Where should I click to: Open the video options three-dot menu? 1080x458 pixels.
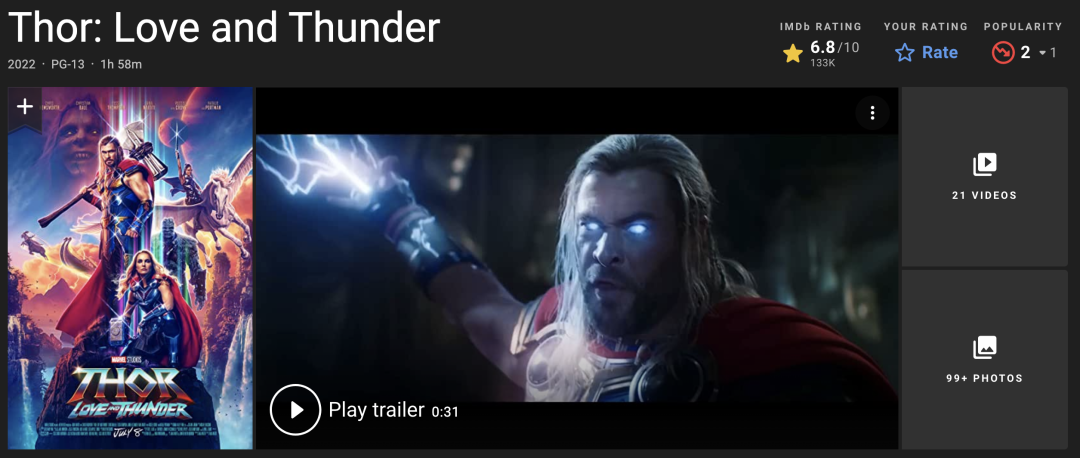873,113
